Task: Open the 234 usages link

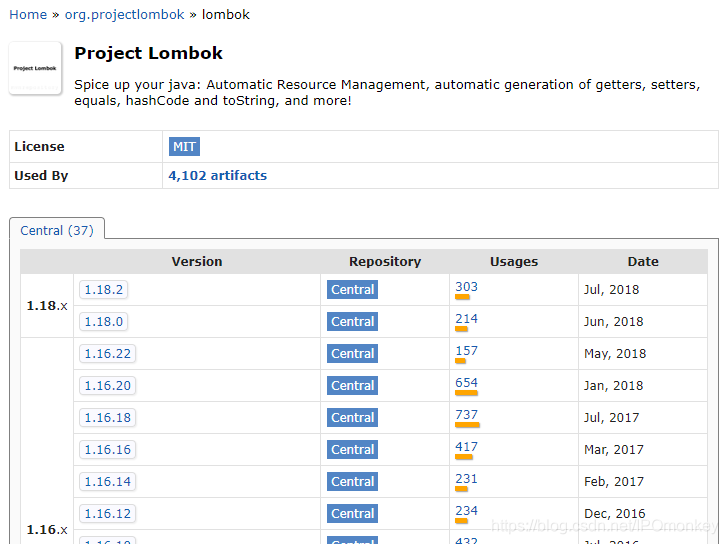Action: click(466, 511)
